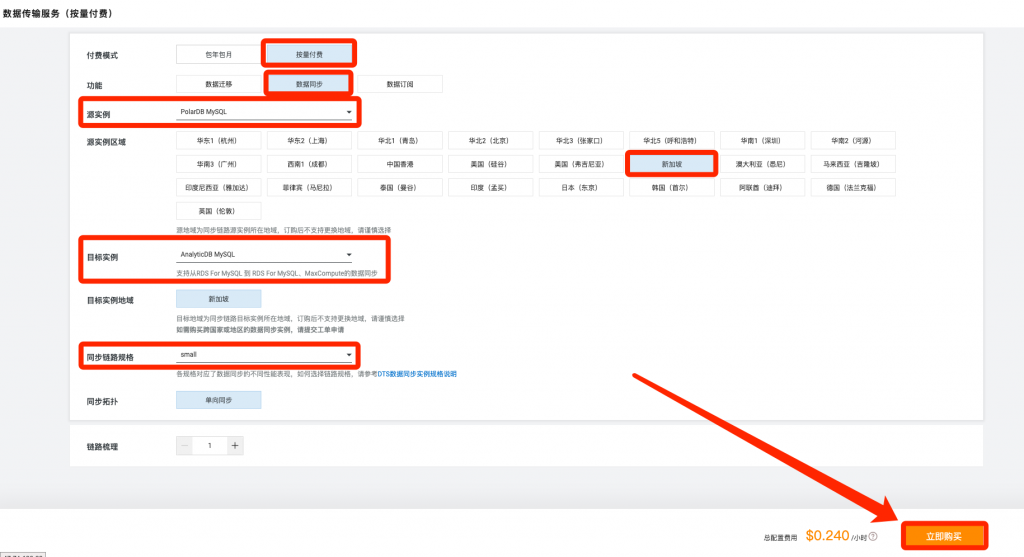The image size is (1024, 557).
Task: Open the 目标实例 AnalyticDB MySQL dropdown
Action: 264,255
